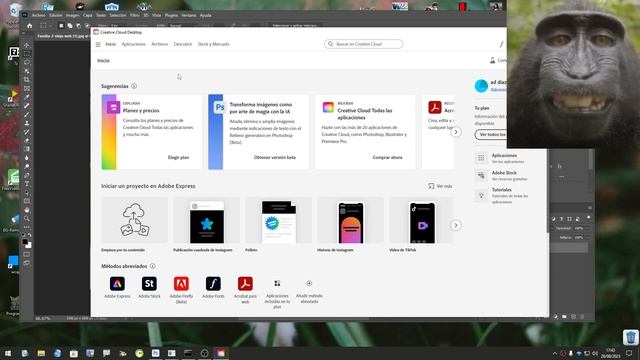Click Obtener versión beta button
This screenshot has width=640, height=360.
click(x=275, y=158)
